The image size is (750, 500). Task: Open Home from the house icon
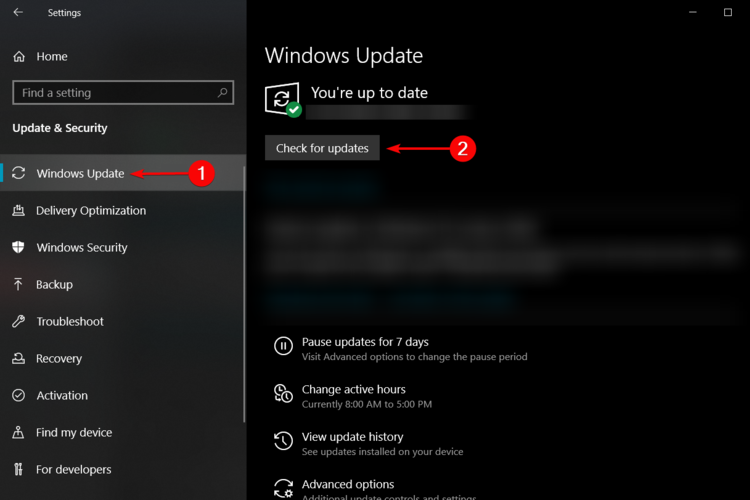pyautogui.click(x=19, y=56)
